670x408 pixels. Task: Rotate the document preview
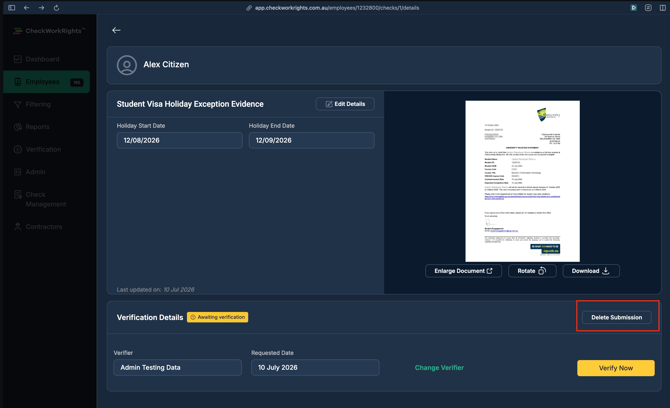[532, 271]
